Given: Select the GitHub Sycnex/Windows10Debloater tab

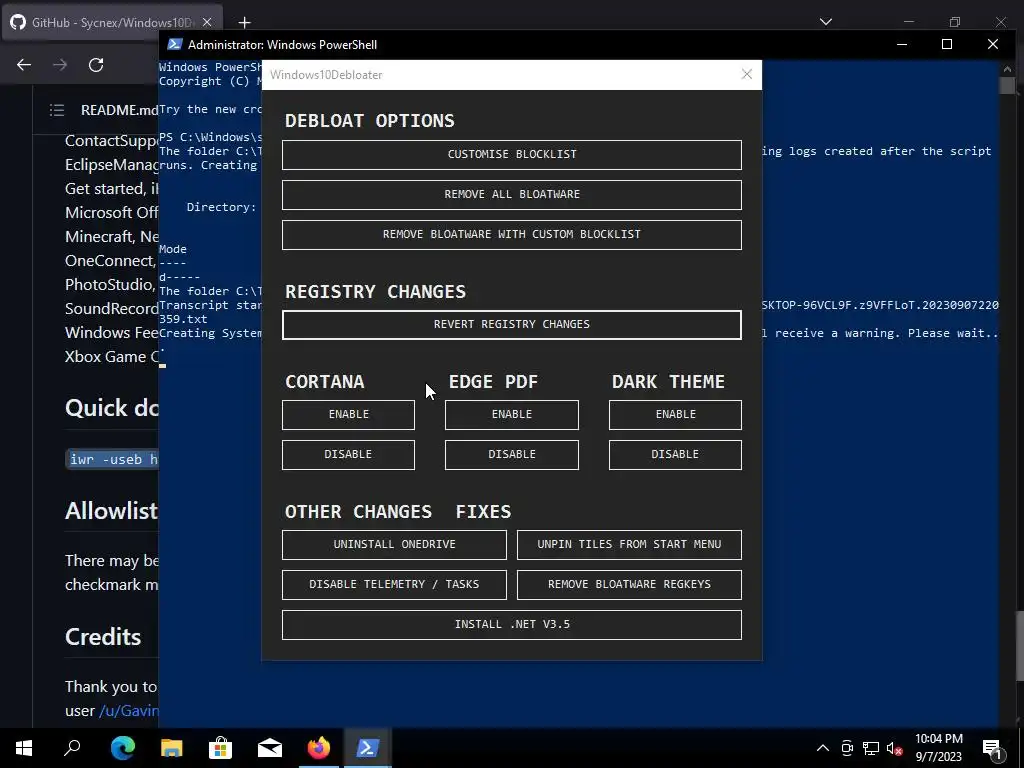Looking at the screenshot, I should click(112, 22).
